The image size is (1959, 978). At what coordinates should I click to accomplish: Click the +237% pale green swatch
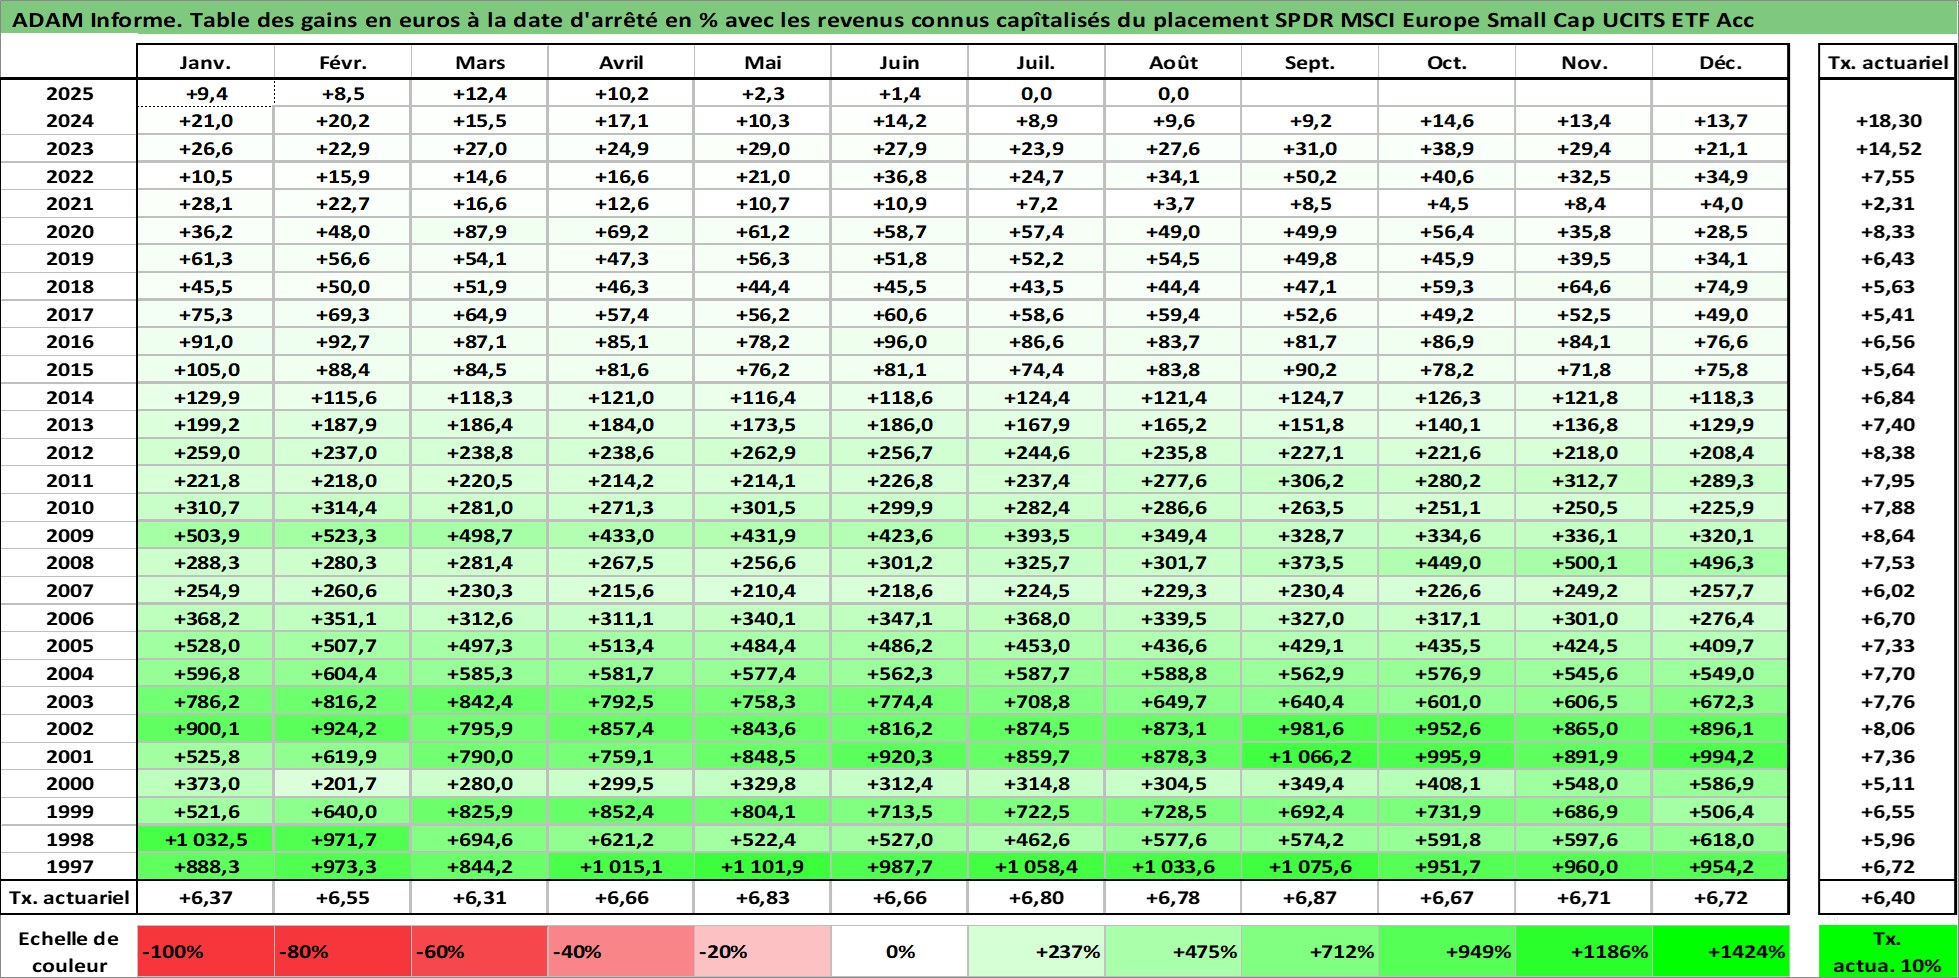click(1036, 952)
